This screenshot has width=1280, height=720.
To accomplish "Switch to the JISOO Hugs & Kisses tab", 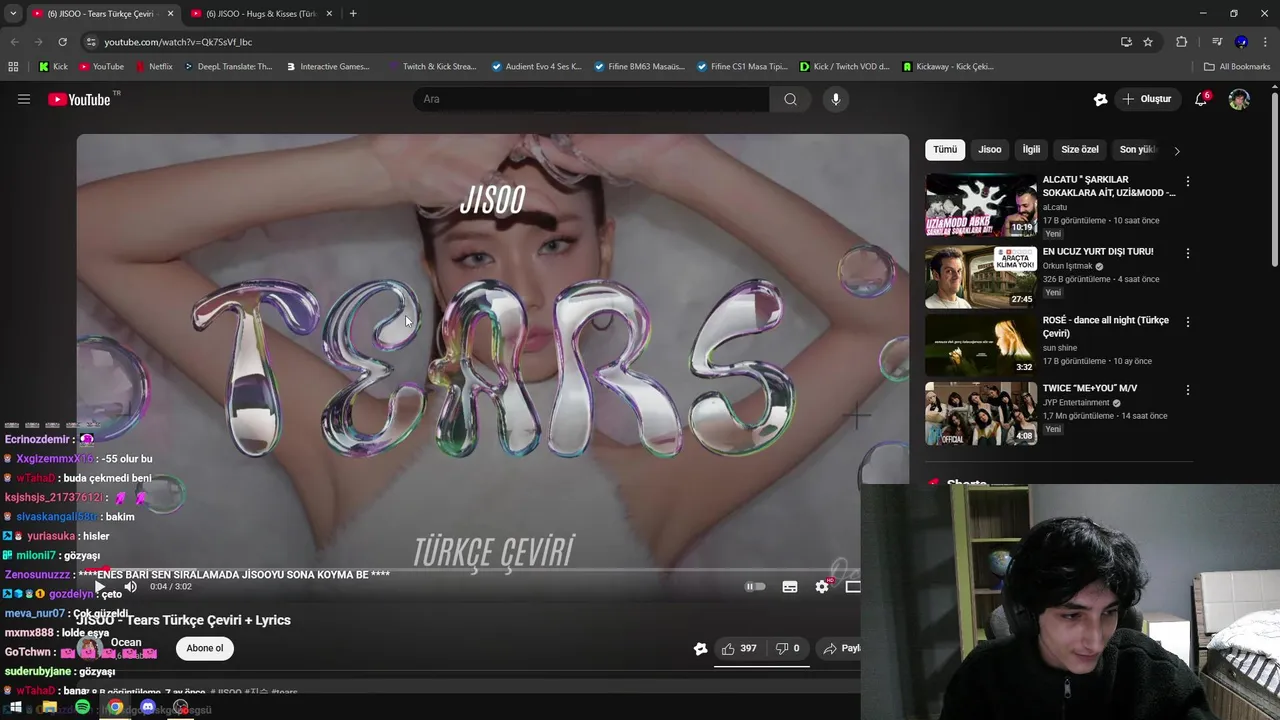I will pyautogui.click(x=260, y=14).
